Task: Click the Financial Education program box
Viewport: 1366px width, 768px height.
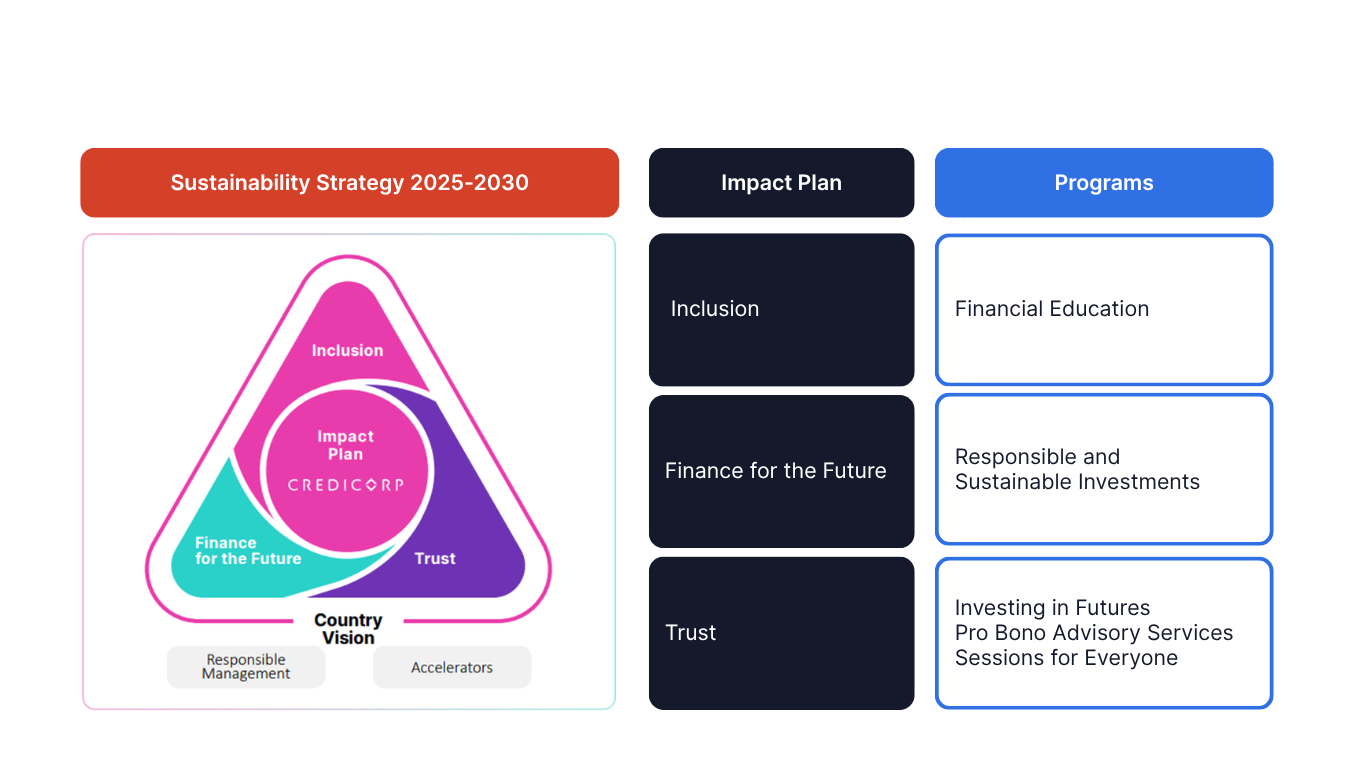Action: pos(1104,310)
